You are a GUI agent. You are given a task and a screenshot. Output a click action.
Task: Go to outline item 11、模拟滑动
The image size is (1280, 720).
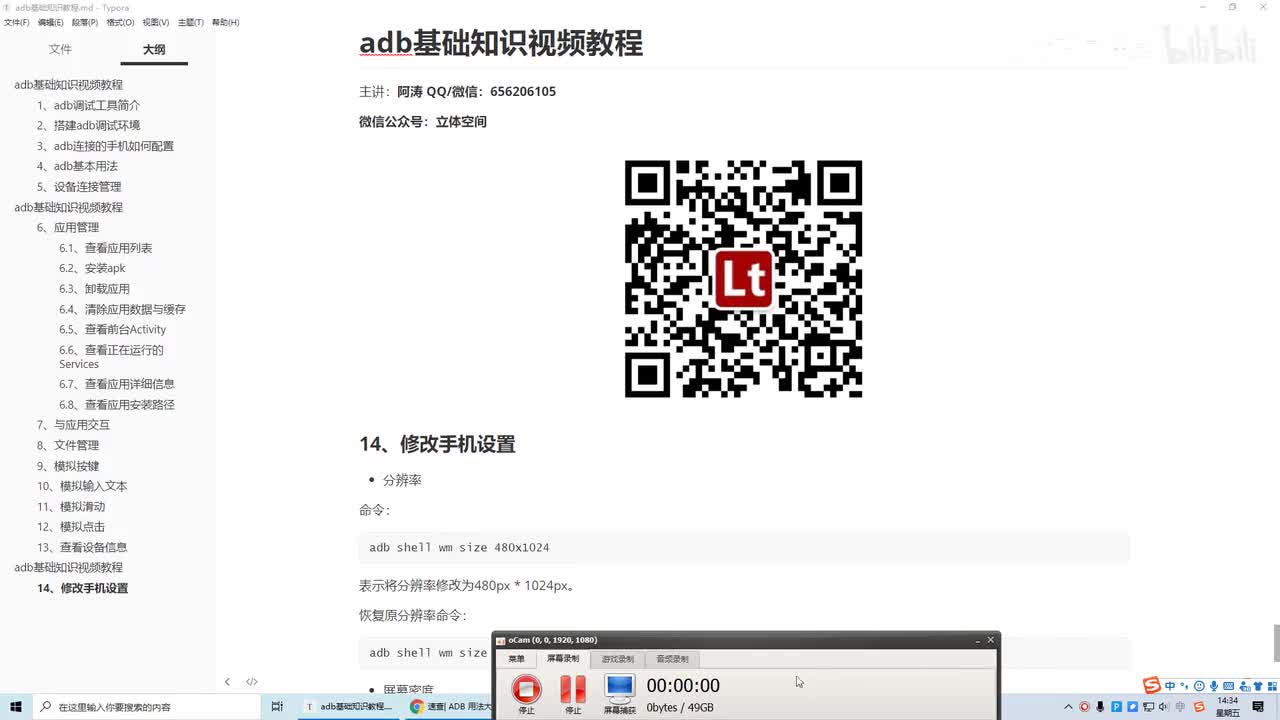[x=70, y=507]
